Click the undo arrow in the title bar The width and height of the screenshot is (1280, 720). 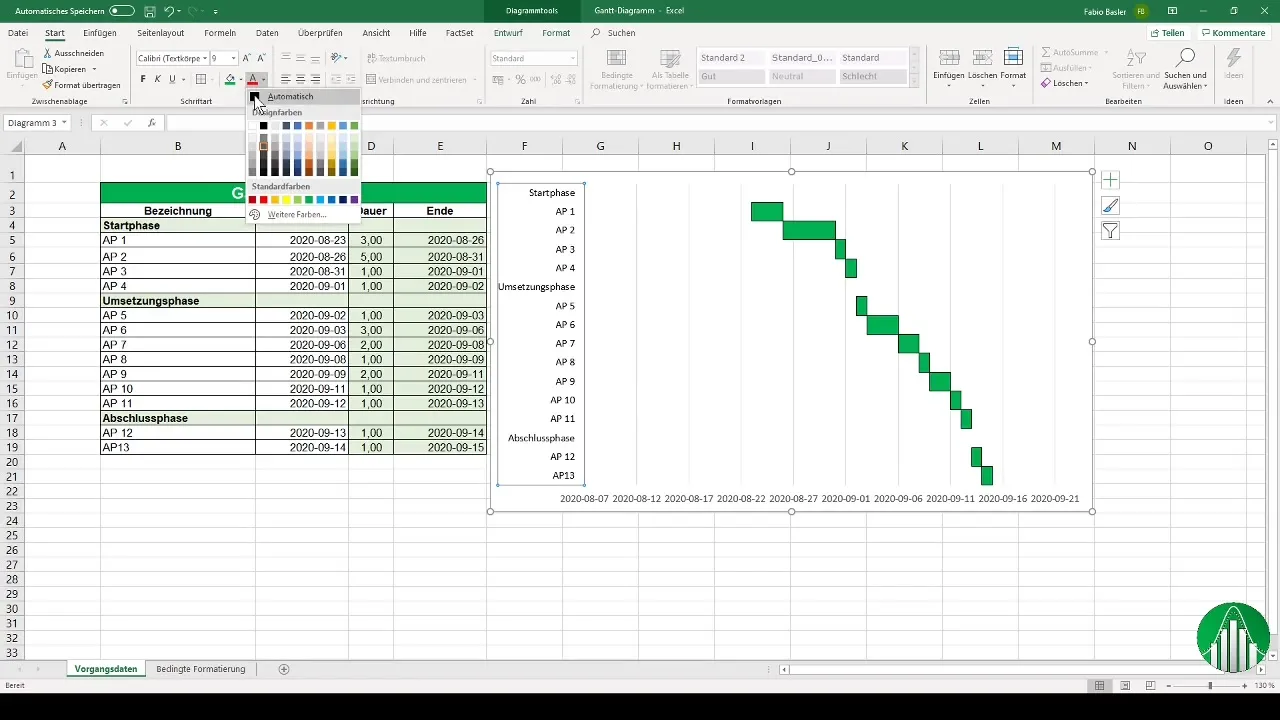pyautogui.click(x=170, y=11)
